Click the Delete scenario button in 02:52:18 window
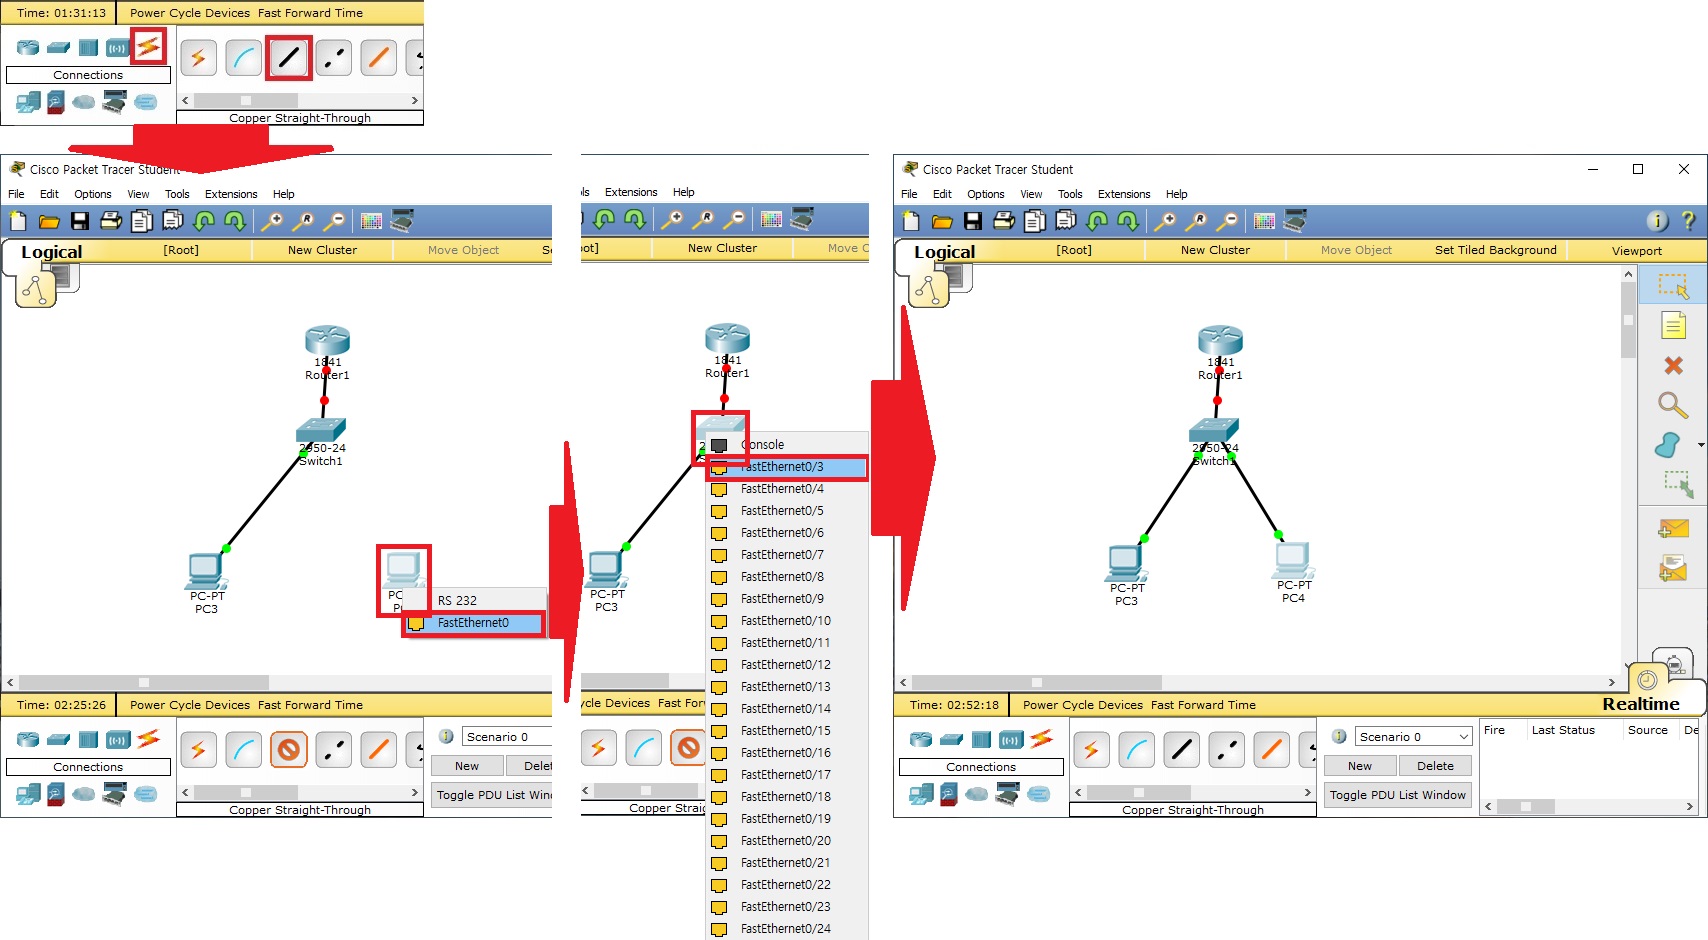 (1435, 766)
